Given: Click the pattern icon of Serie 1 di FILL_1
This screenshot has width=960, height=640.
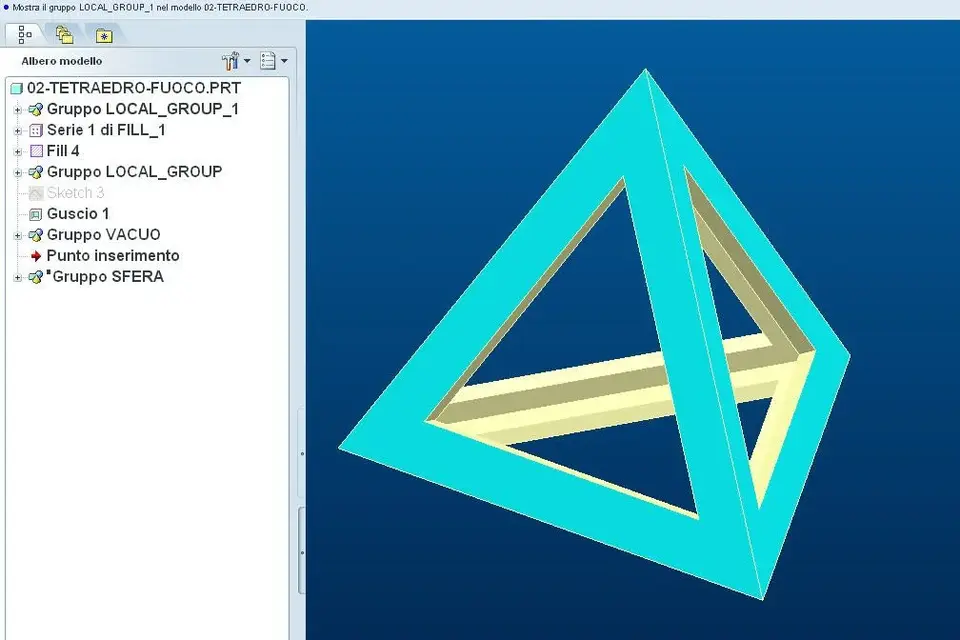Looking at the screenshot, I should click(x=36, y=130).
